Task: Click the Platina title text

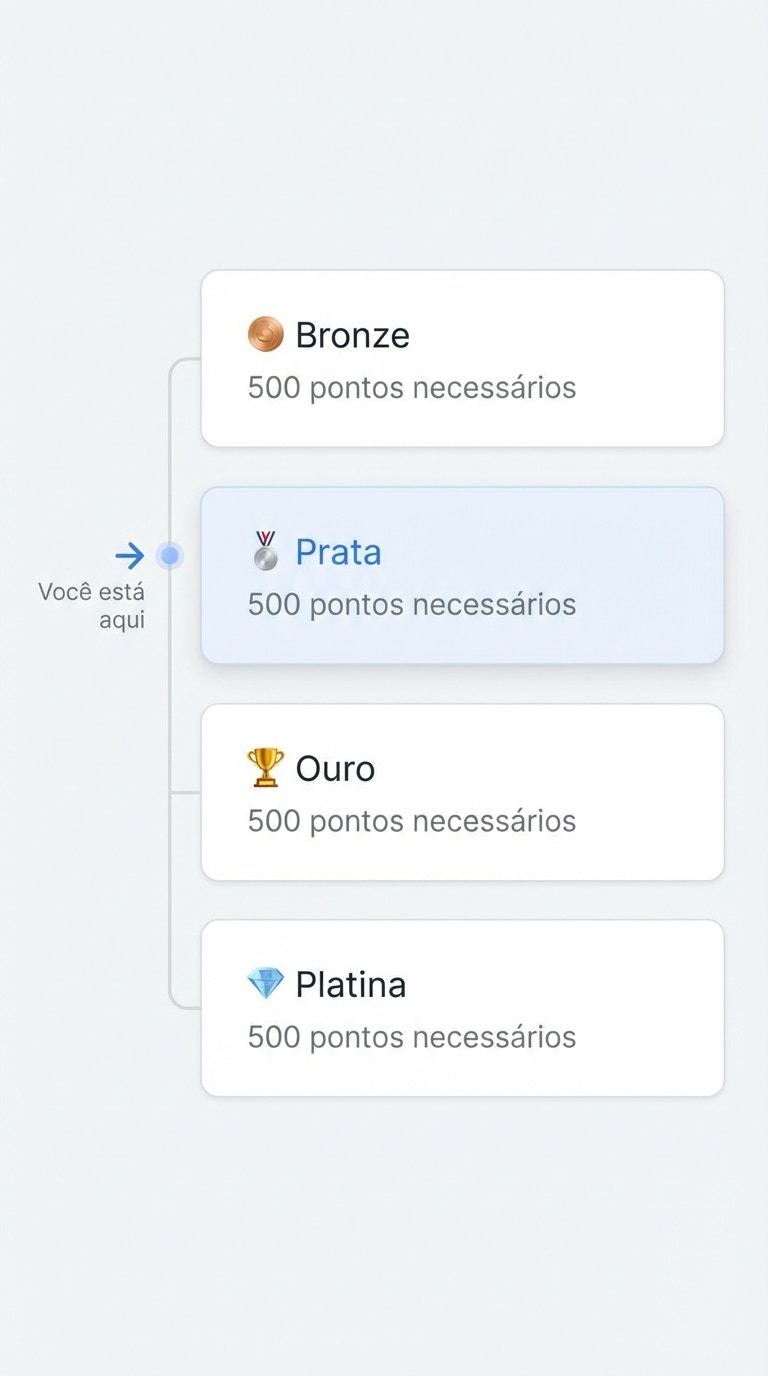Action: (x=351, y=983)
